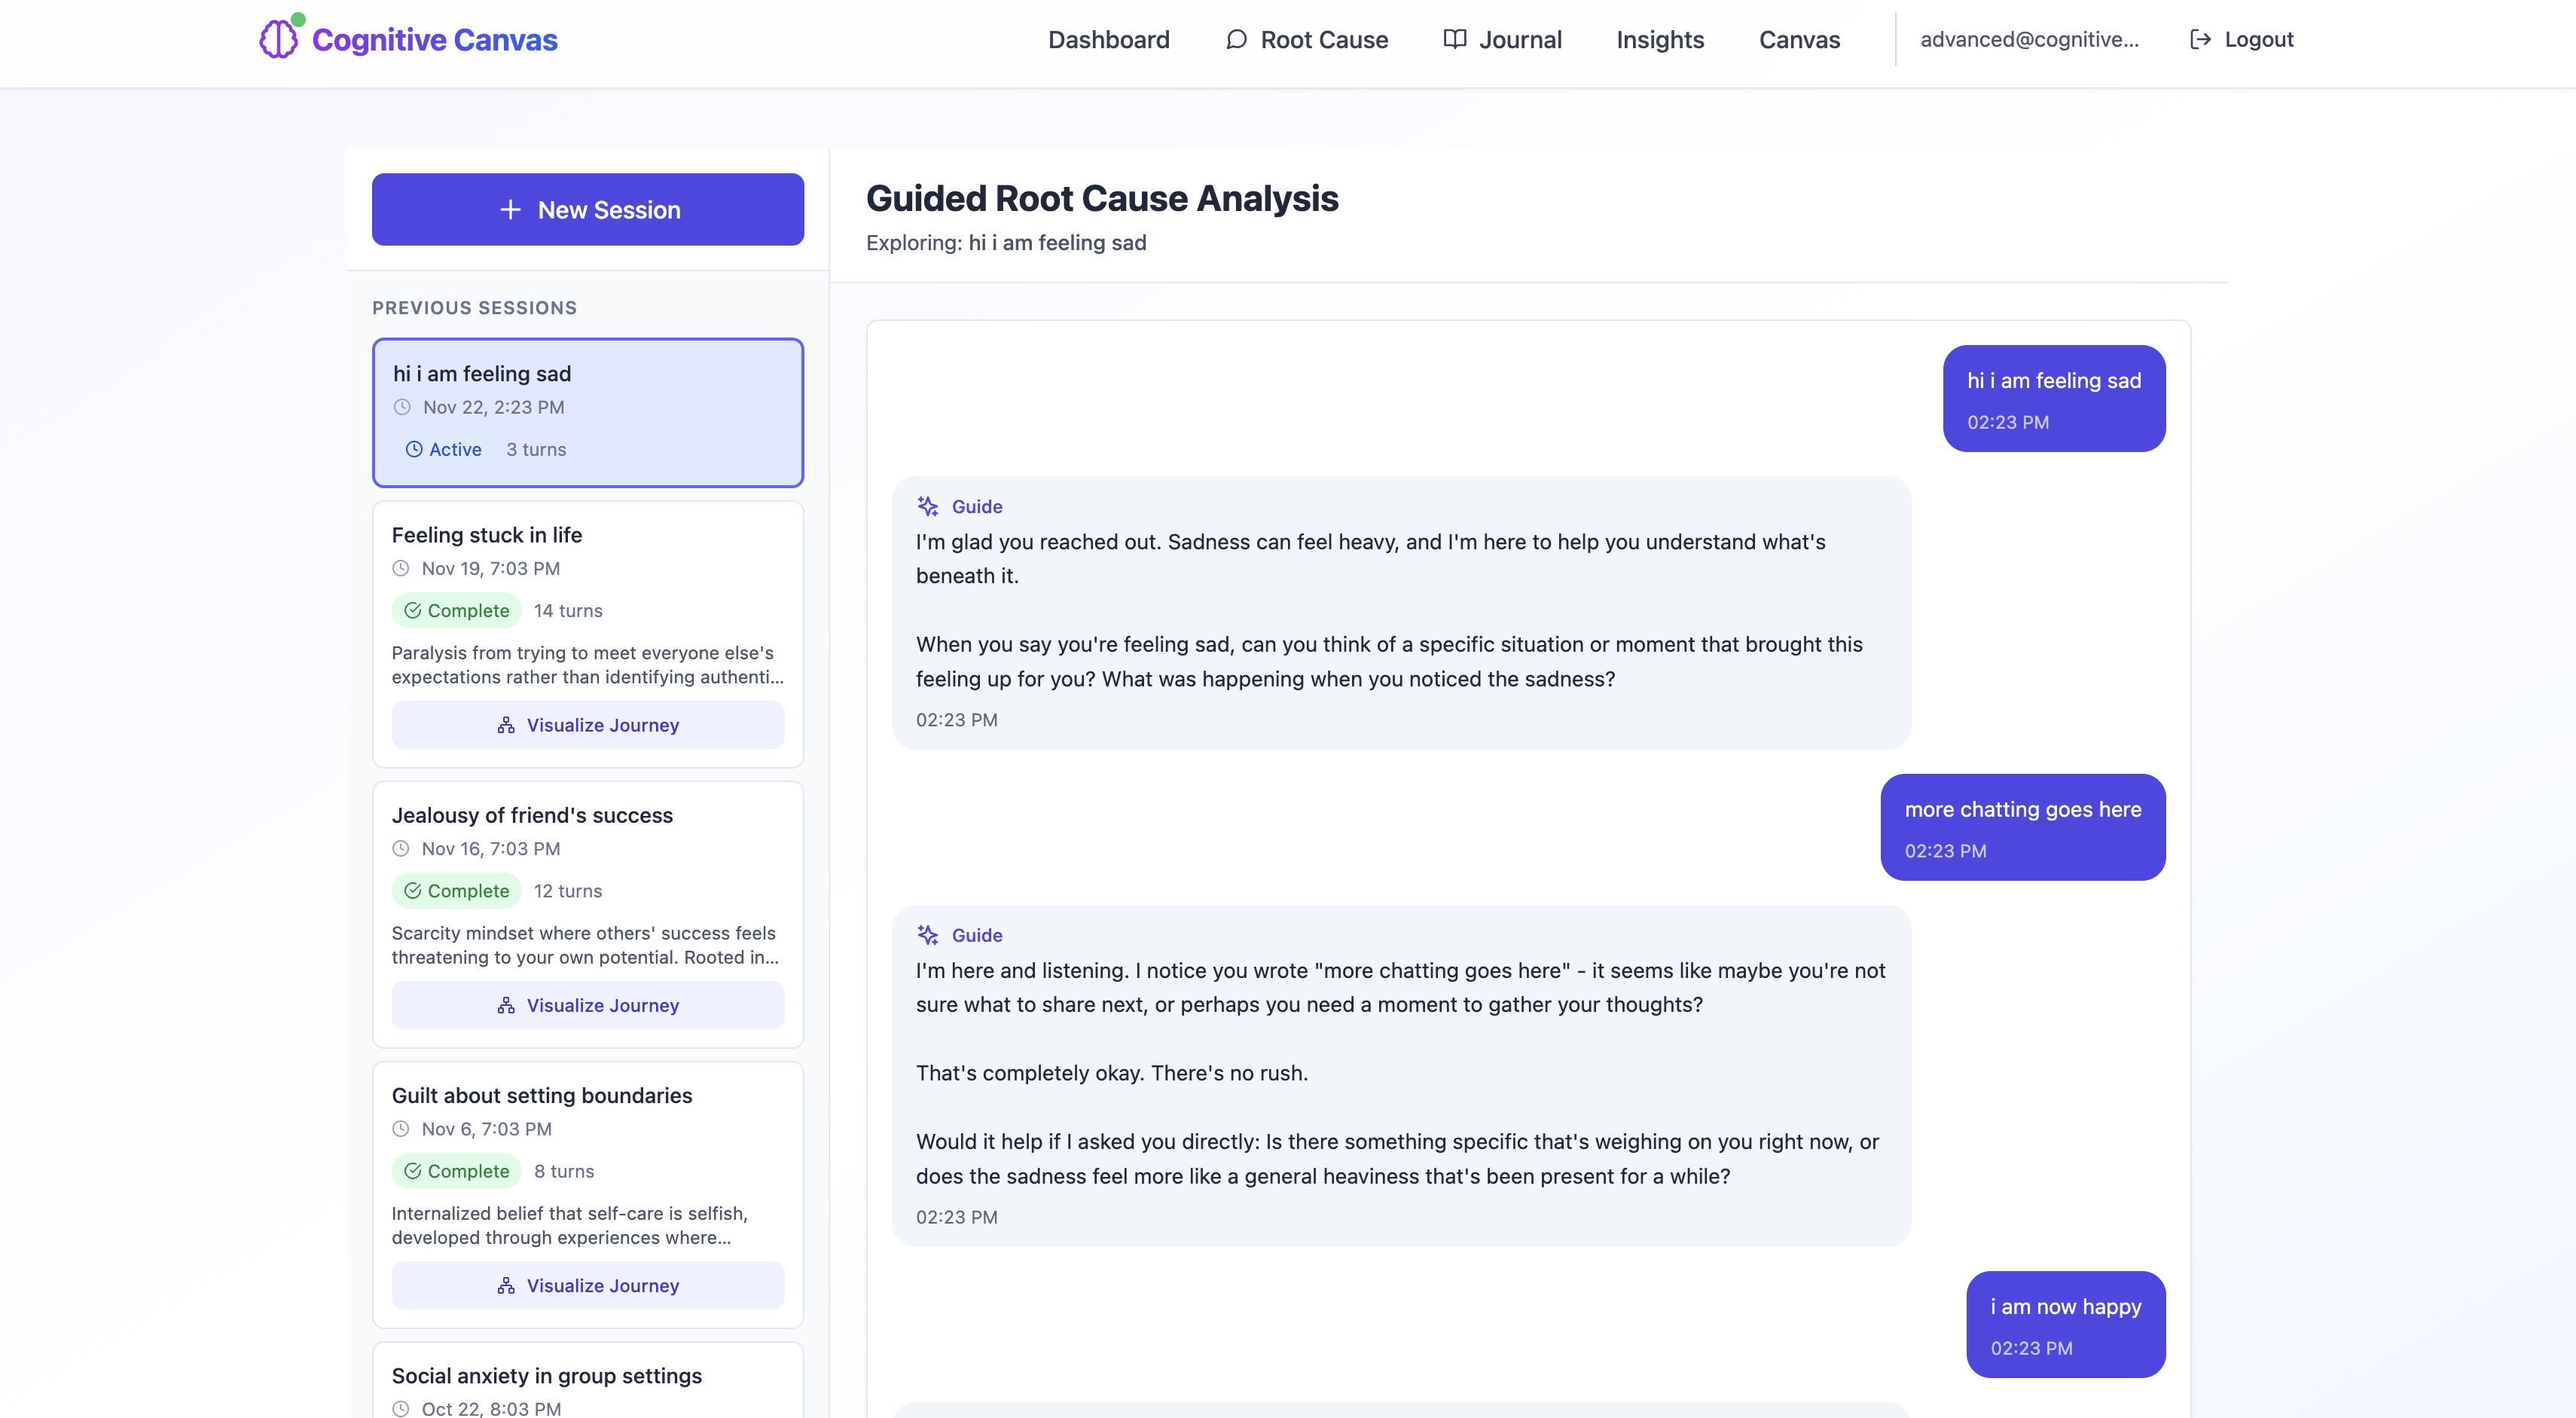Click the Cognitive Canvas brain logo icon
This screenshot has height=1418, width=2576.
coord(279,39)
